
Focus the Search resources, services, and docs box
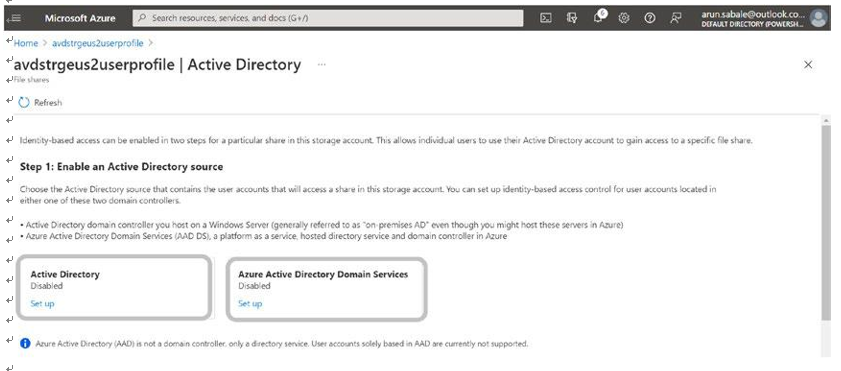pyautogui.click(x=328, y=18)
